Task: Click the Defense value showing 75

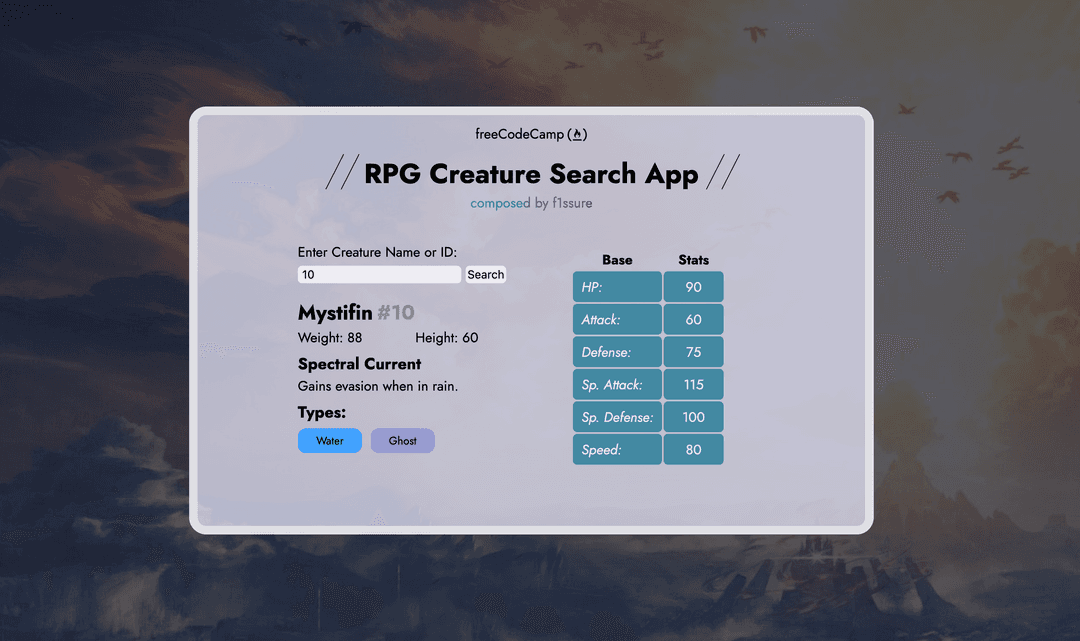Action: 693,351
